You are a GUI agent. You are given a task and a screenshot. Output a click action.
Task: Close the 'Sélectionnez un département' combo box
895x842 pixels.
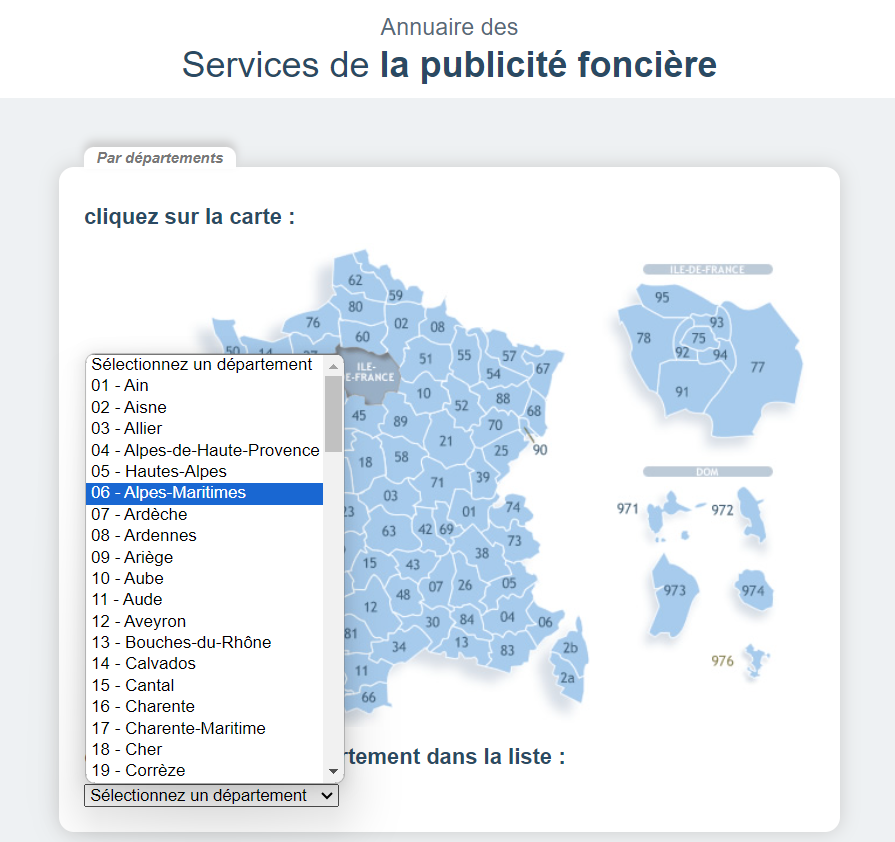(211, 795)
